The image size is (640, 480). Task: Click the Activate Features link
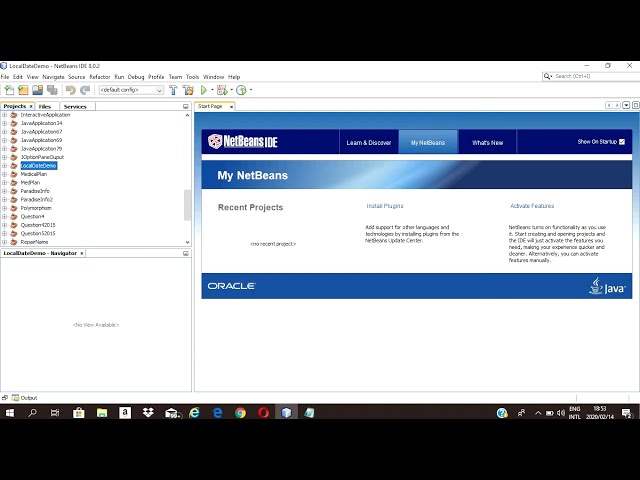(x=532, y=206)
